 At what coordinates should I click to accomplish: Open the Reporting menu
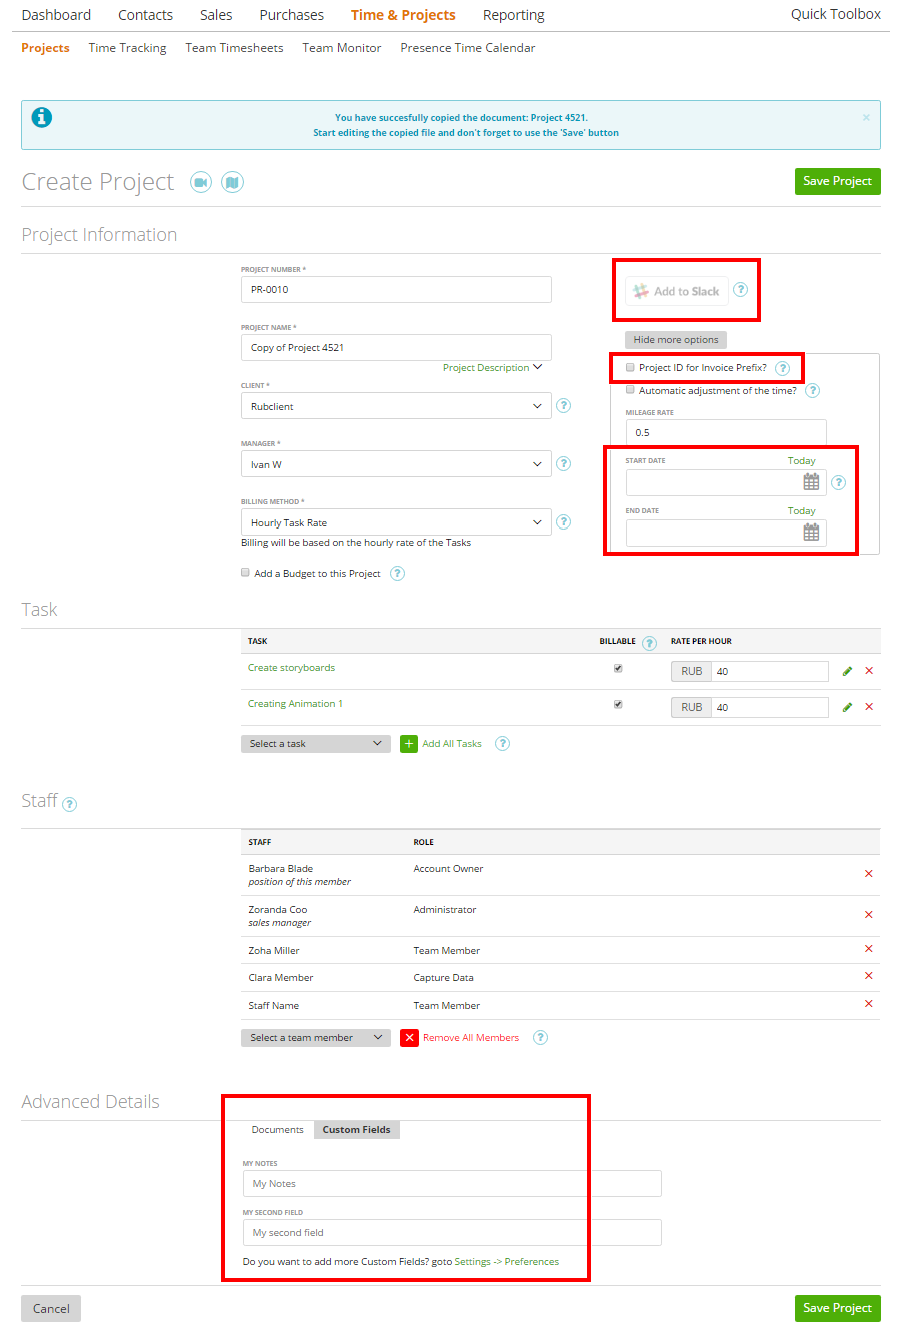(x=514, y=15)
